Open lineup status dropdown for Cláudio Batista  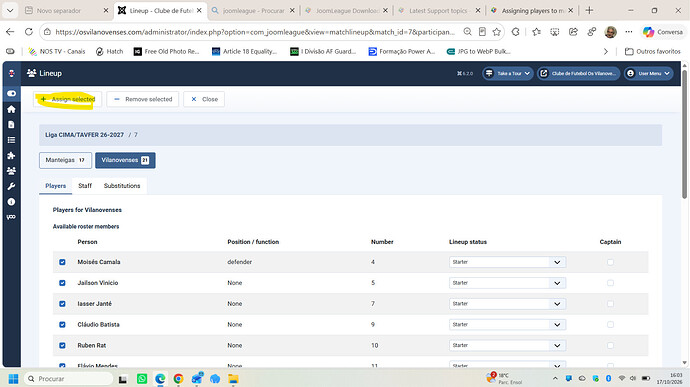pyautogui.click(x=507, y=324)
